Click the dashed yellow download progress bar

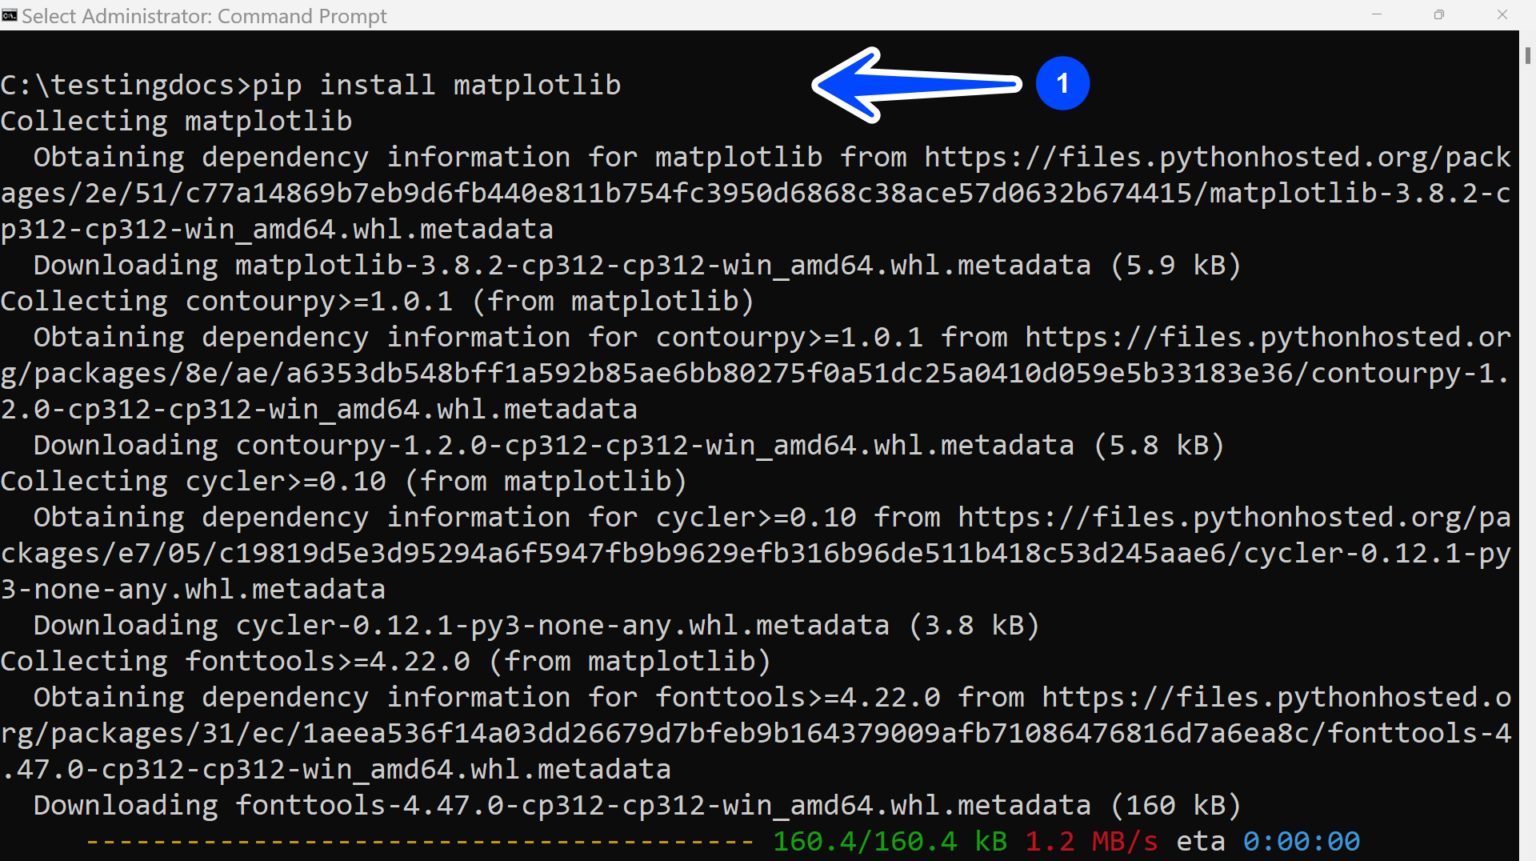[x=420, y=842]
